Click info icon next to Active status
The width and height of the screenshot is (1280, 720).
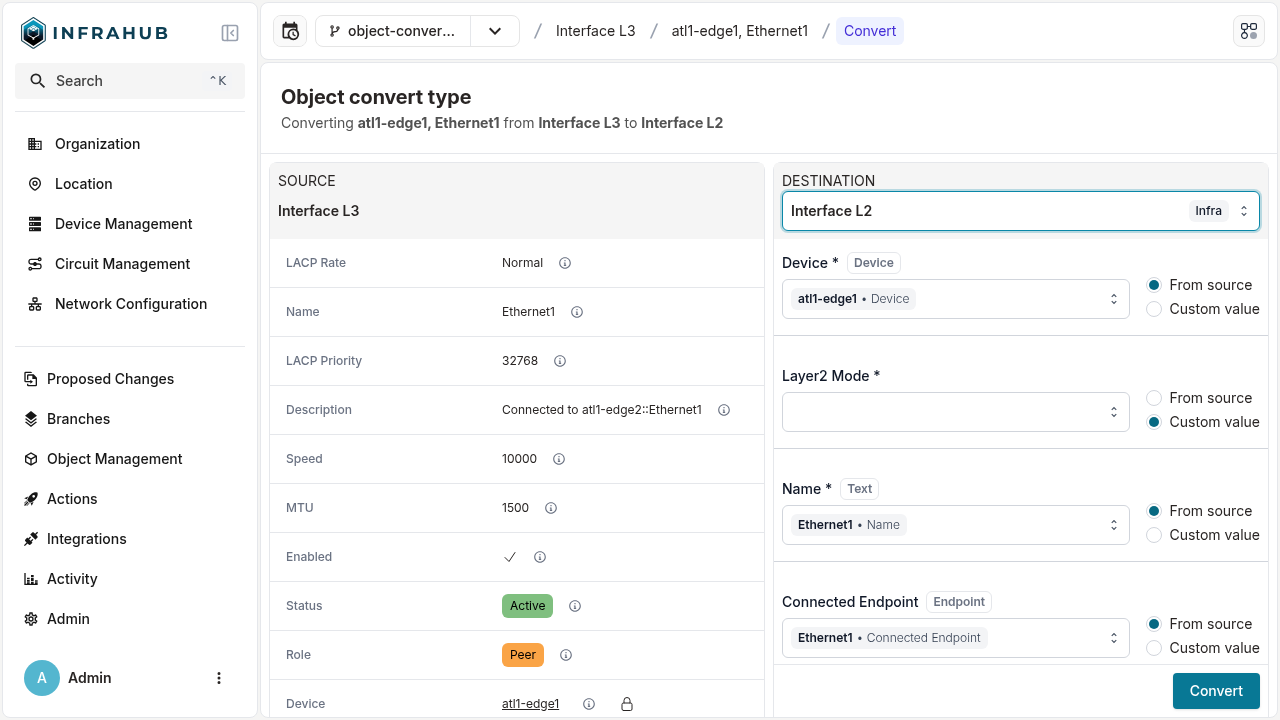pos(575,606)
